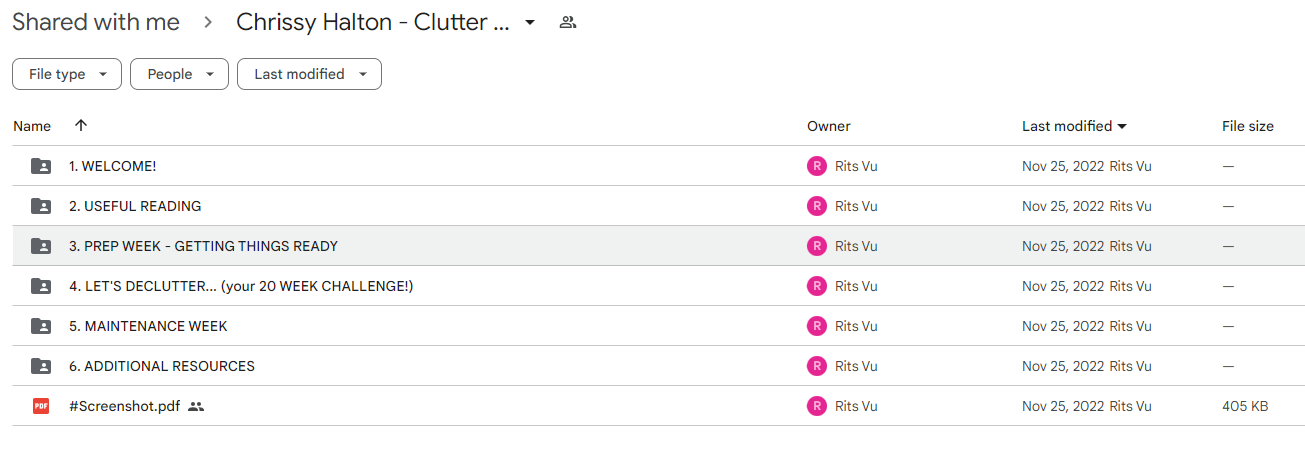Expand the Chrissy Halton folder title dropdown arrow
Viewport: 1305px width, 450px height.
530,22
